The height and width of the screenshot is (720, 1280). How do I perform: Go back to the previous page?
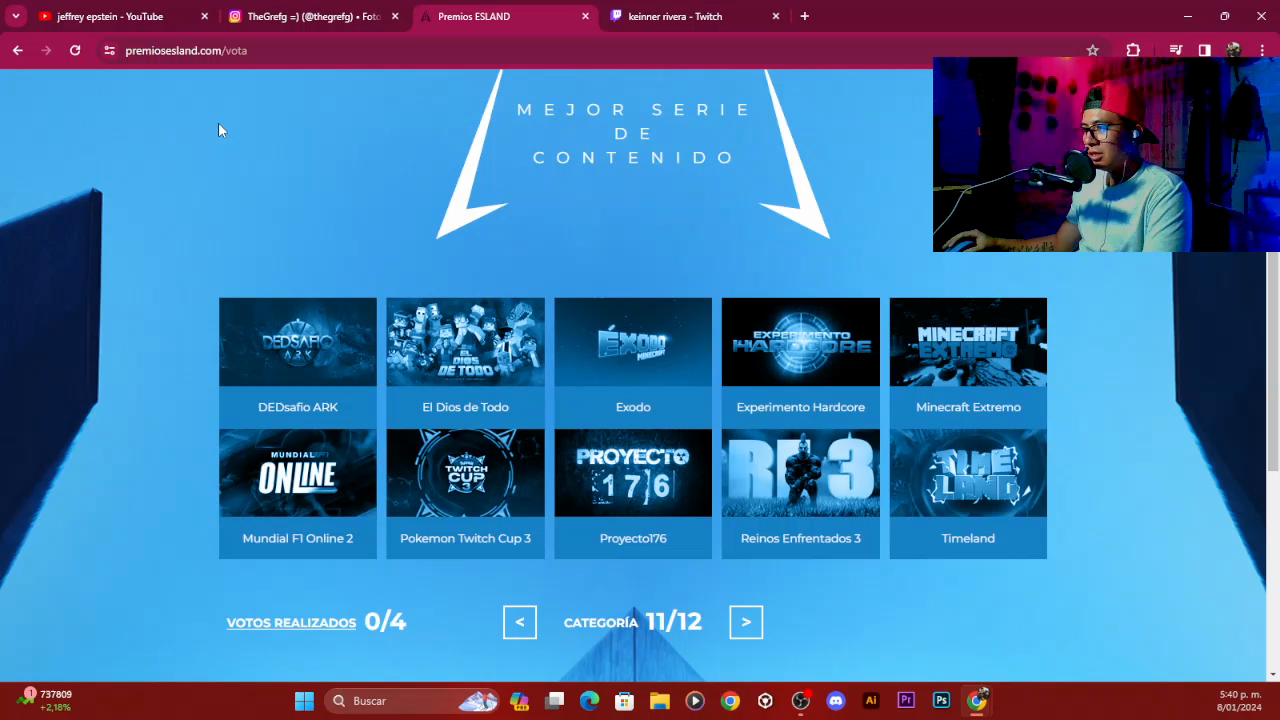click(18, 50)
